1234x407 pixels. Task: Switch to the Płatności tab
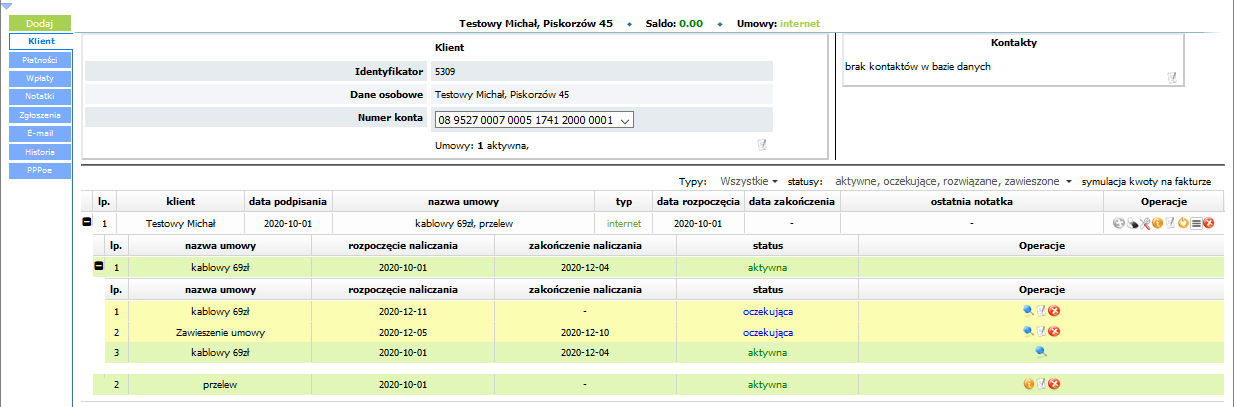pos(40,60)
